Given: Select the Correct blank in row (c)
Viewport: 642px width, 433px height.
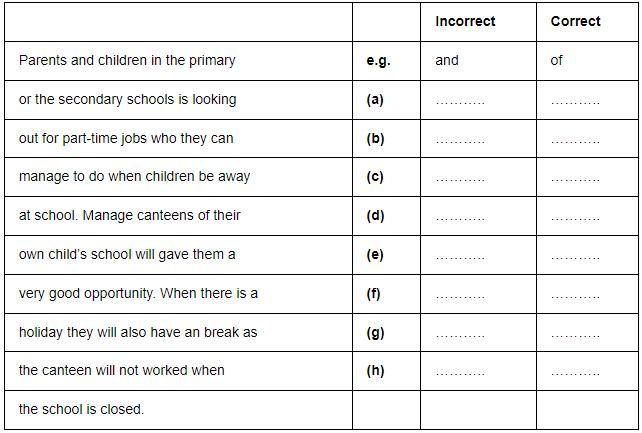Looking at the screenshot, I should (x=575, y=178).
